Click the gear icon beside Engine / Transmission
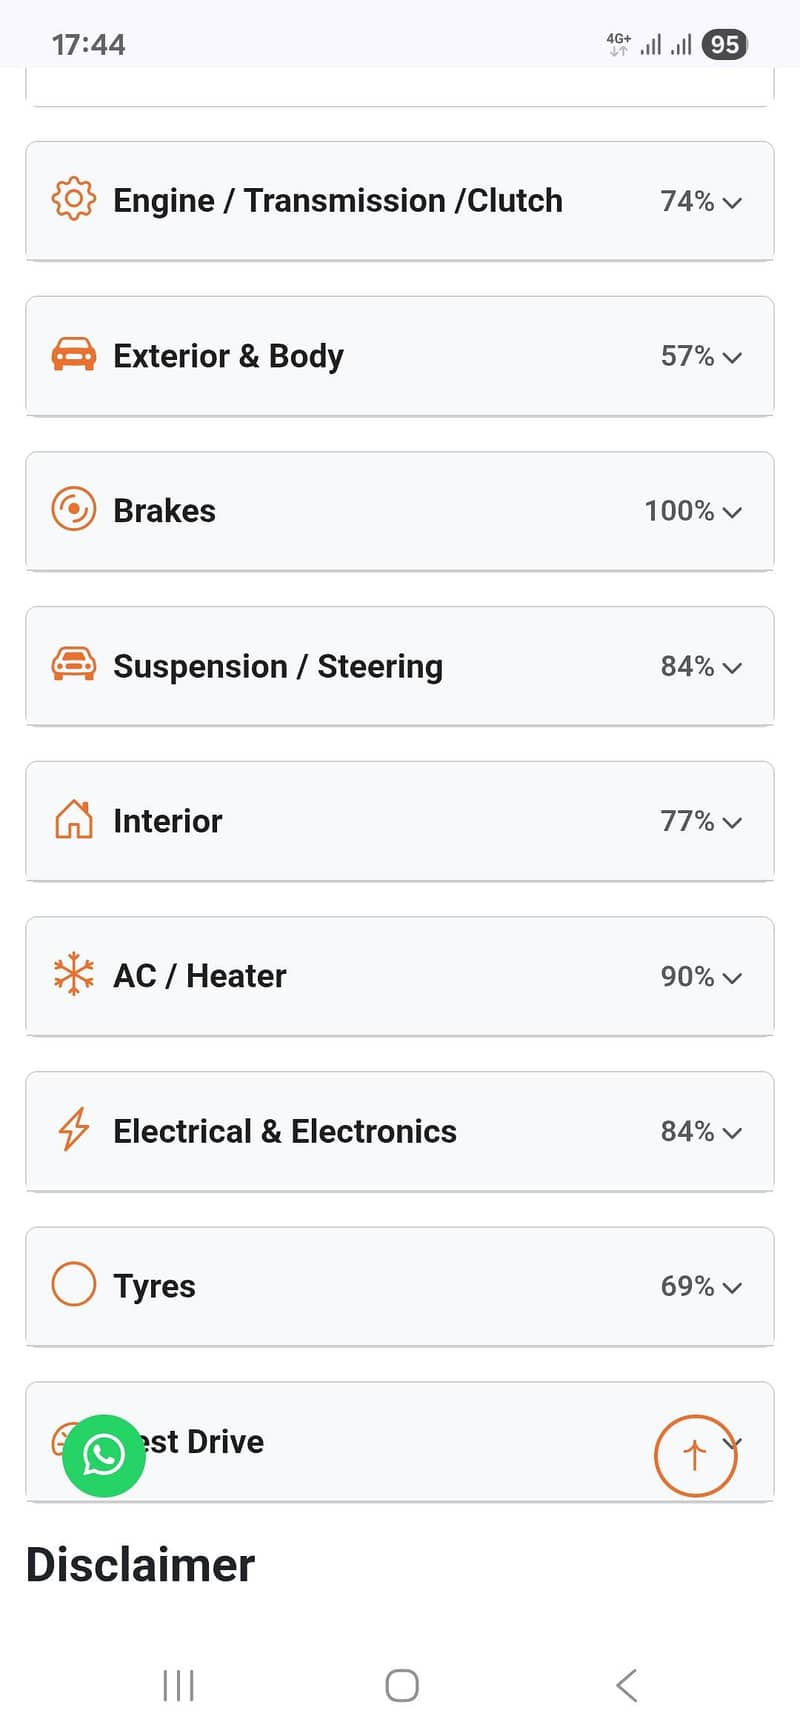The image size is (800, 1733). 73,200
